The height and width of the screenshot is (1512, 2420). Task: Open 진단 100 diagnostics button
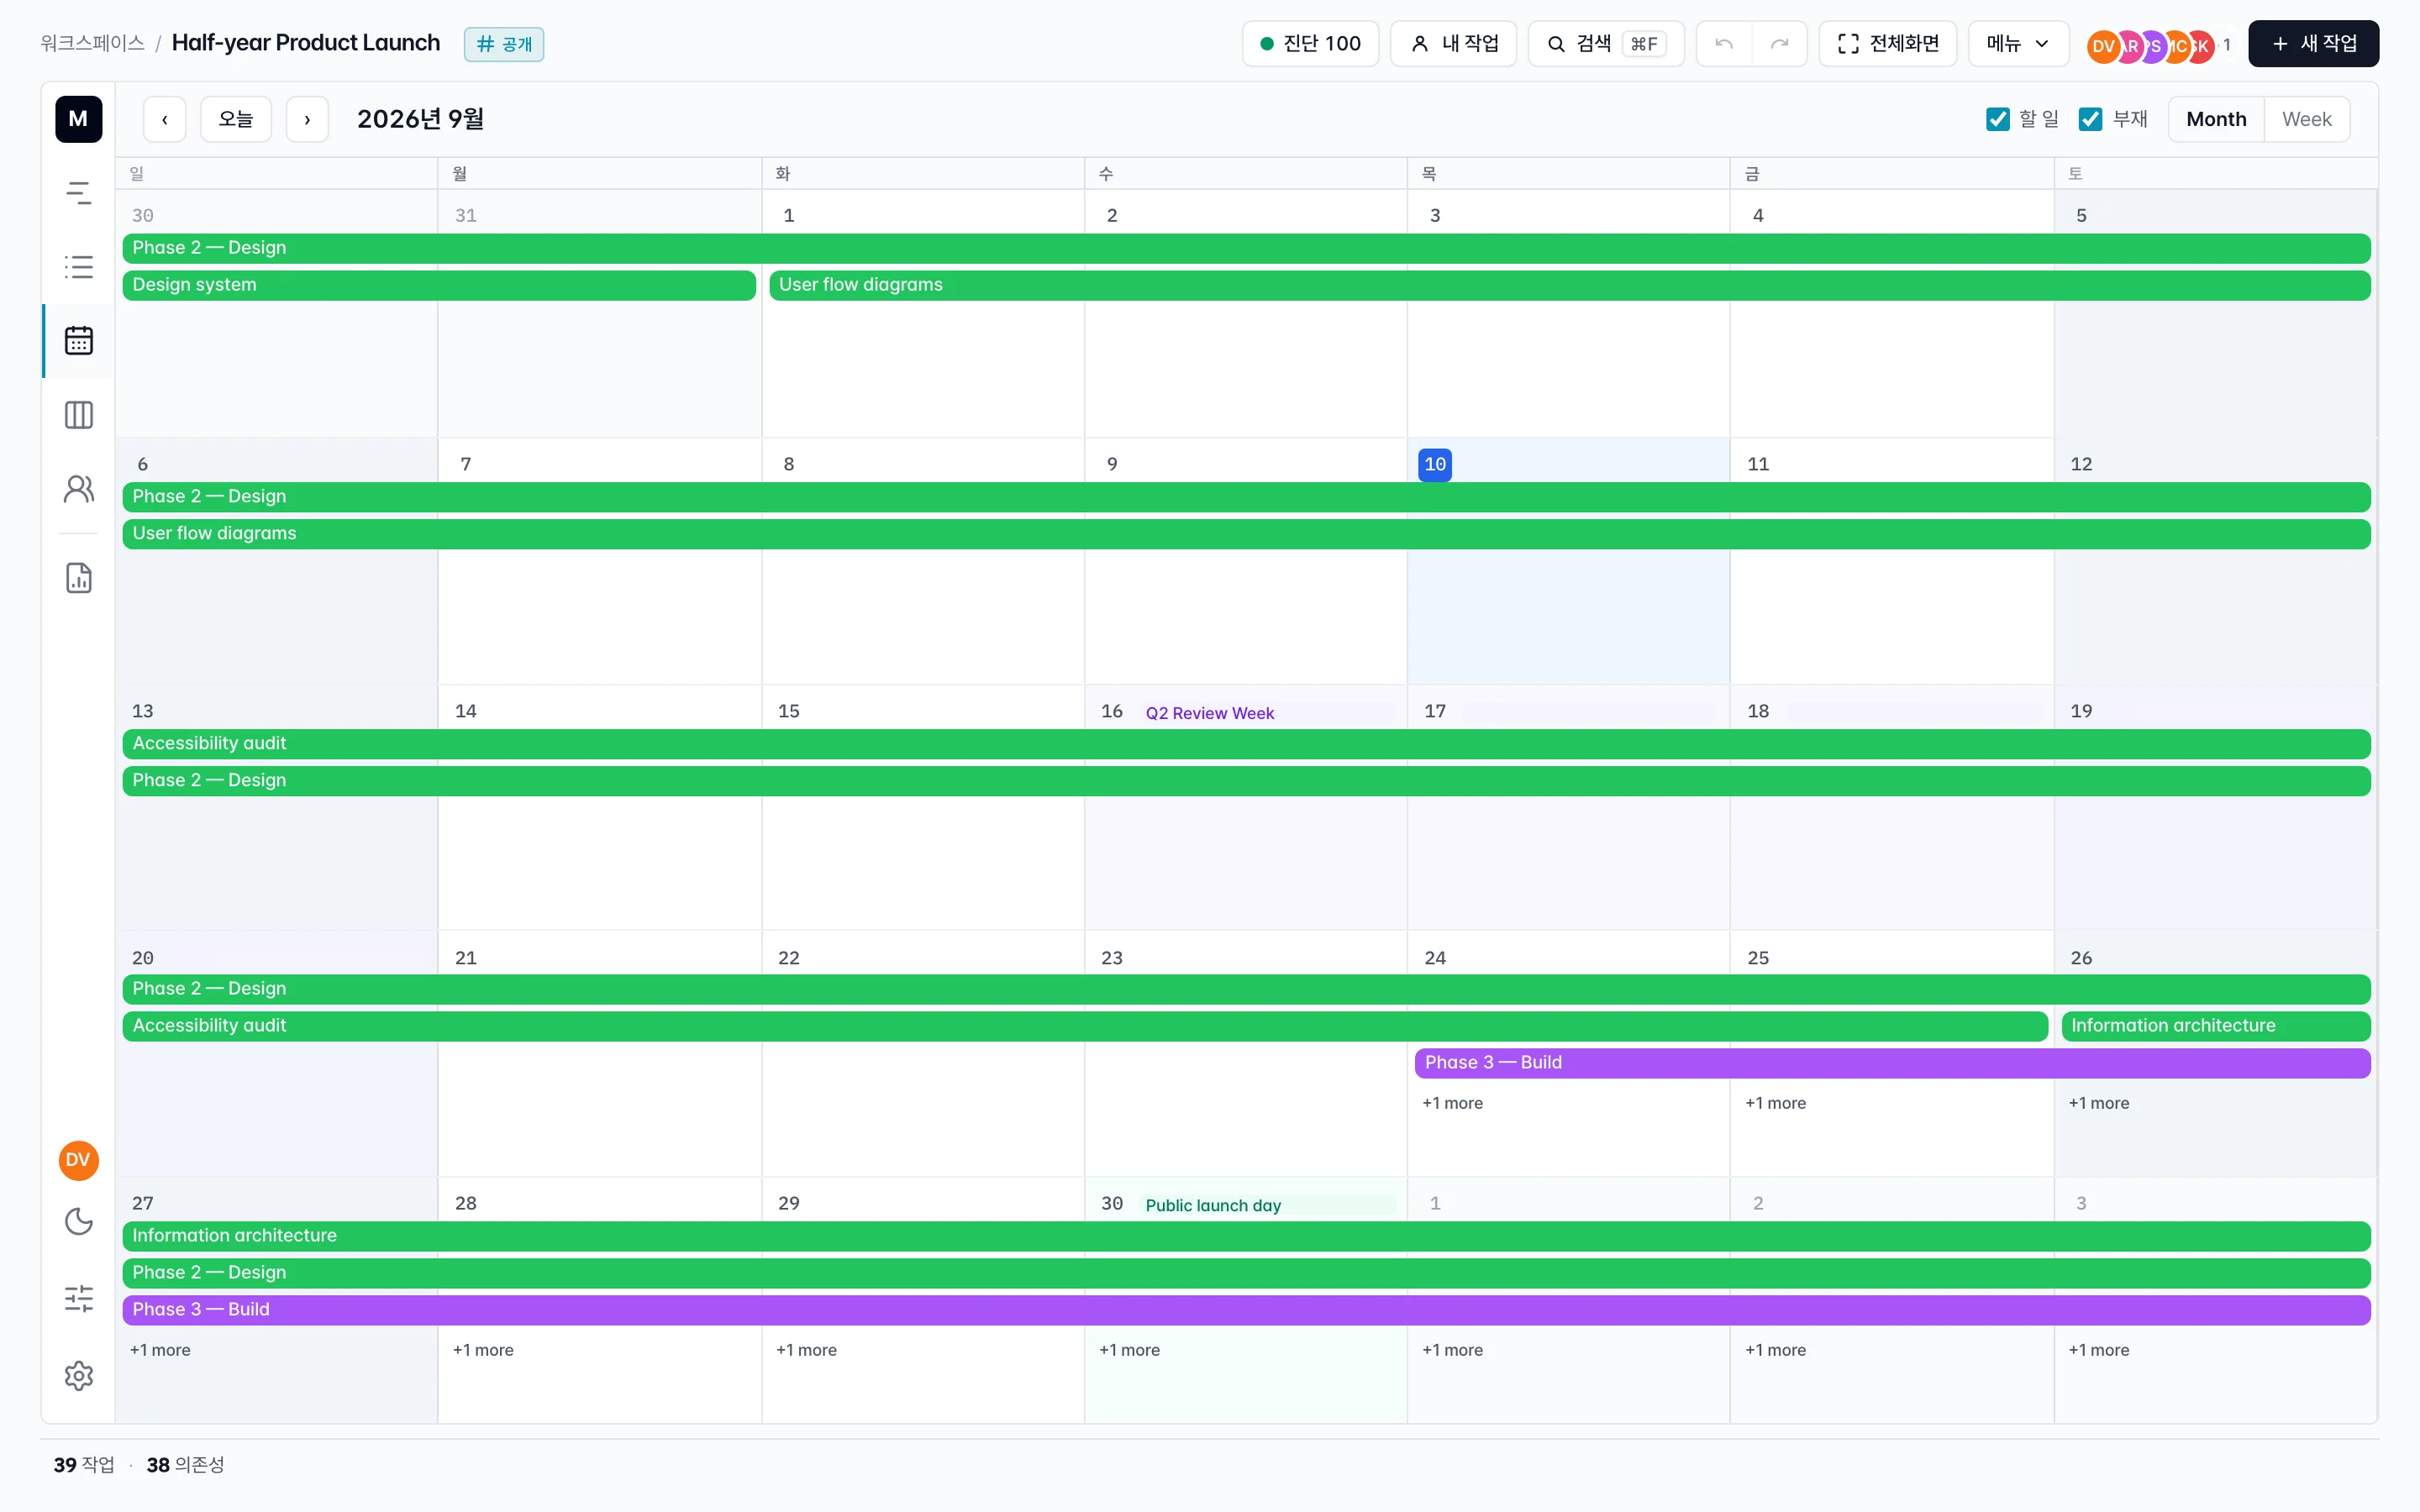1310,44
